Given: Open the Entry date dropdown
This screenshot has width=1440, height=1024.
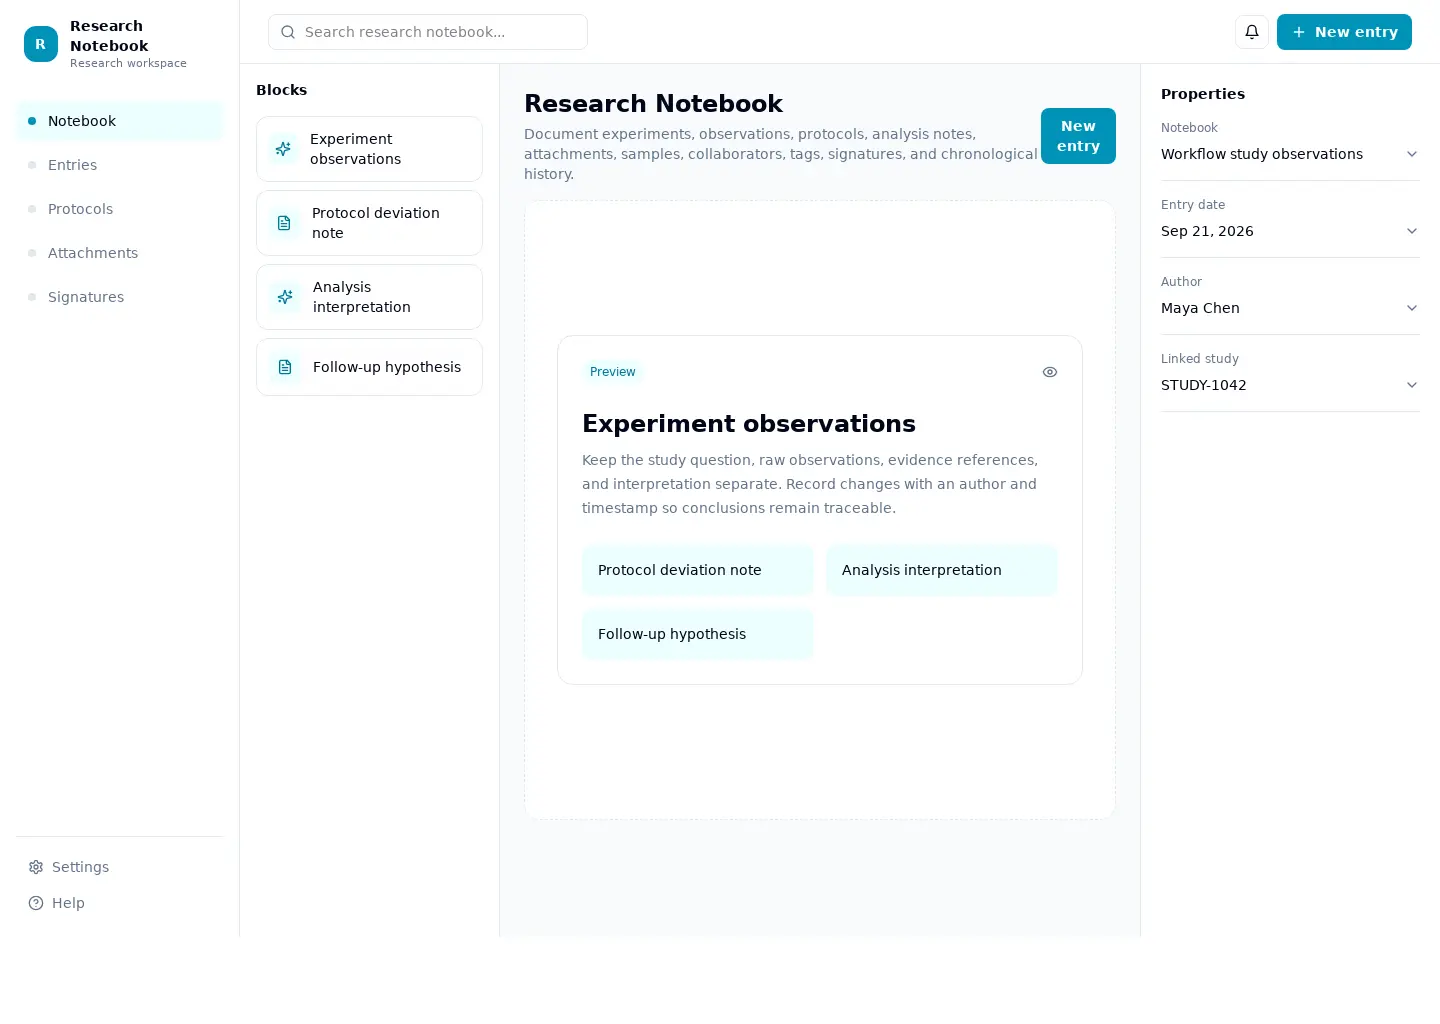Looking at the screenshot, I should pyautogui.click(x=1290, y=231).
